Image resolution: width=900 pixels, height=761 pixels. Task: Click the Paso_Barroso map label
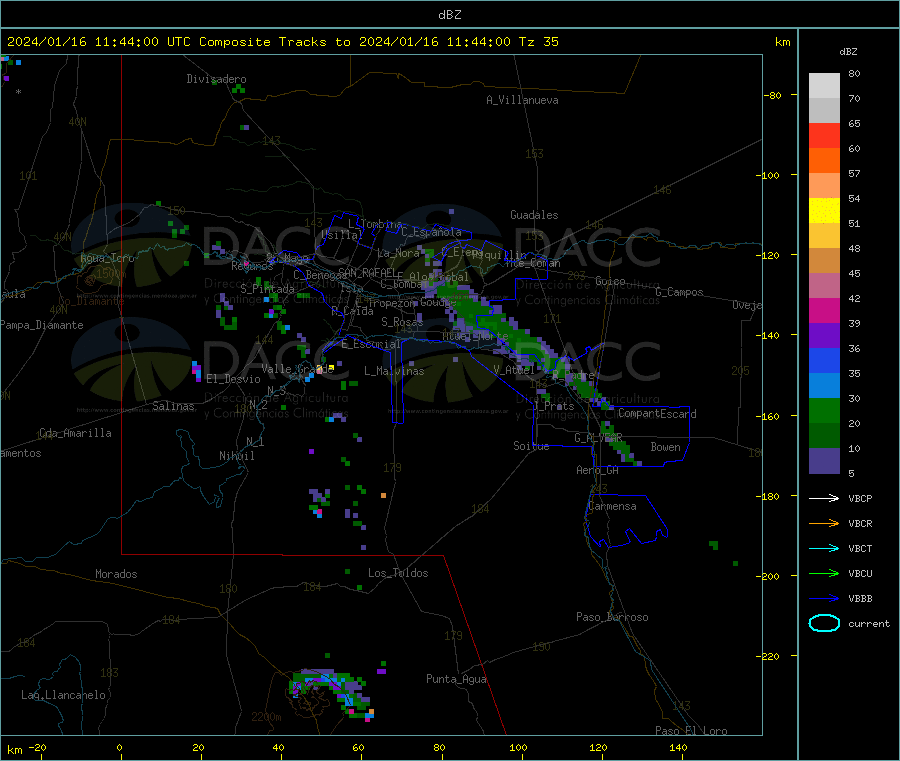point(612,617)
